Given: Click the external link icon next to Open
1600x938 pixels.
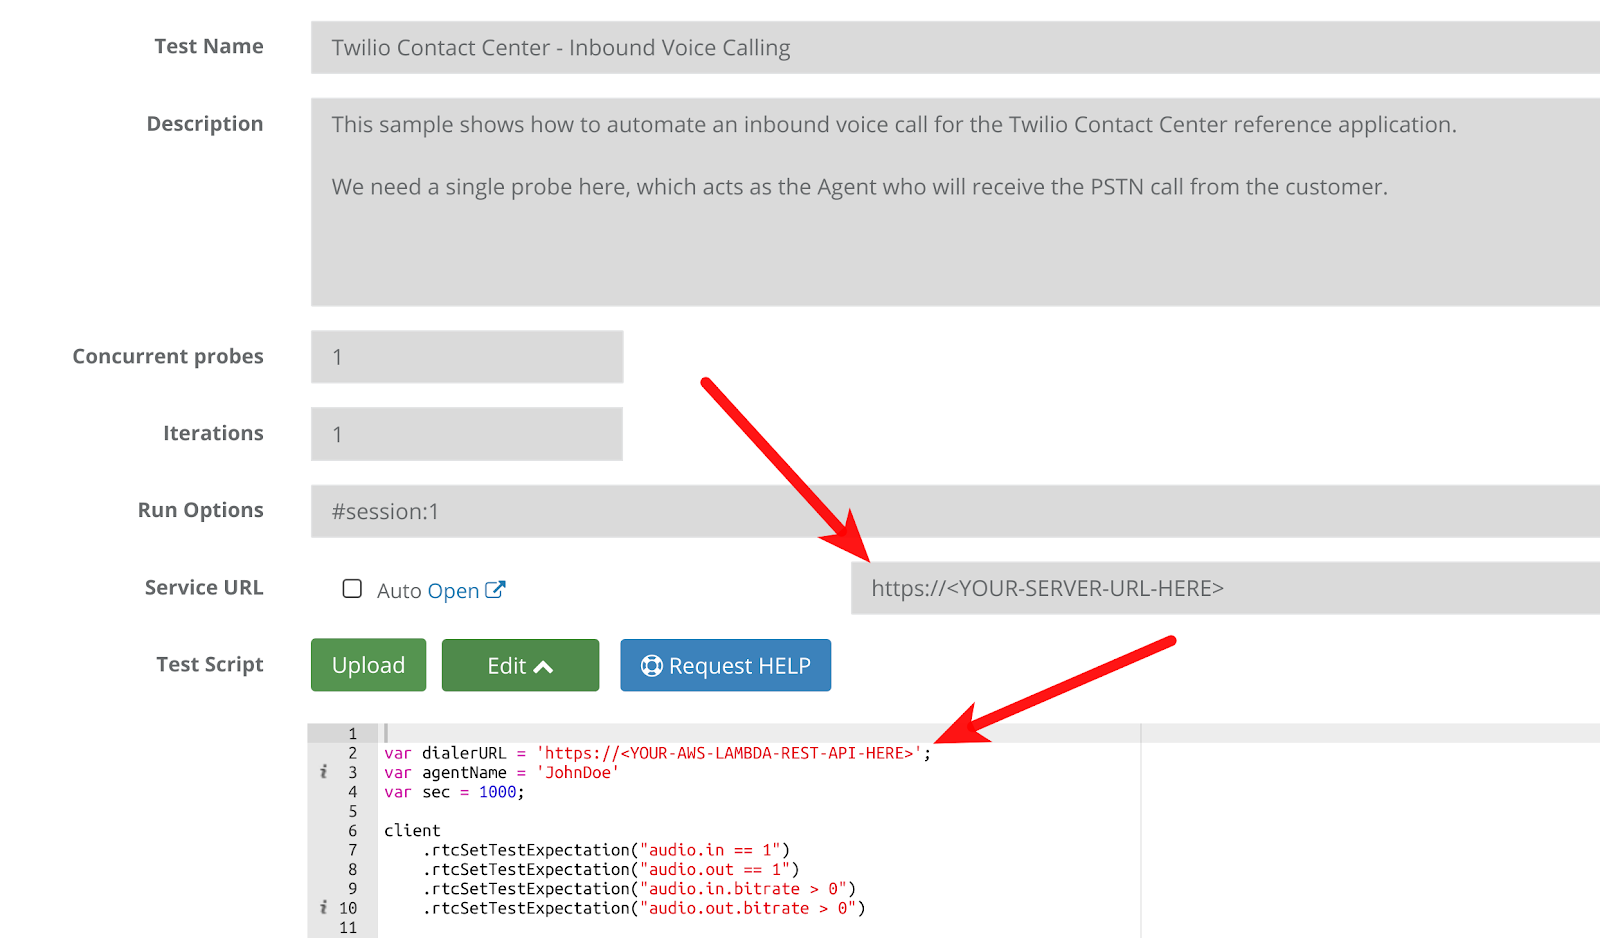Looking at the screenshot, I should point(495,590).
